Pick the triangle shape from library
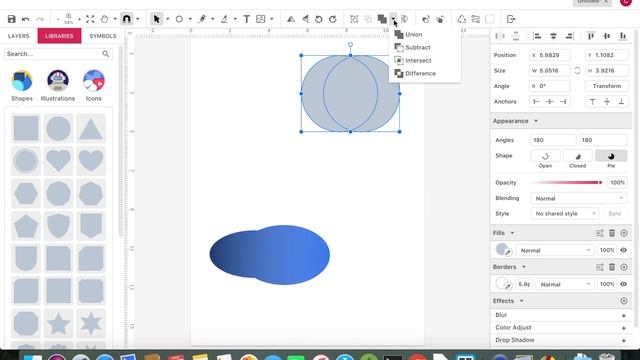The height and width of the screenshot is (360, 640). [91, 129]
